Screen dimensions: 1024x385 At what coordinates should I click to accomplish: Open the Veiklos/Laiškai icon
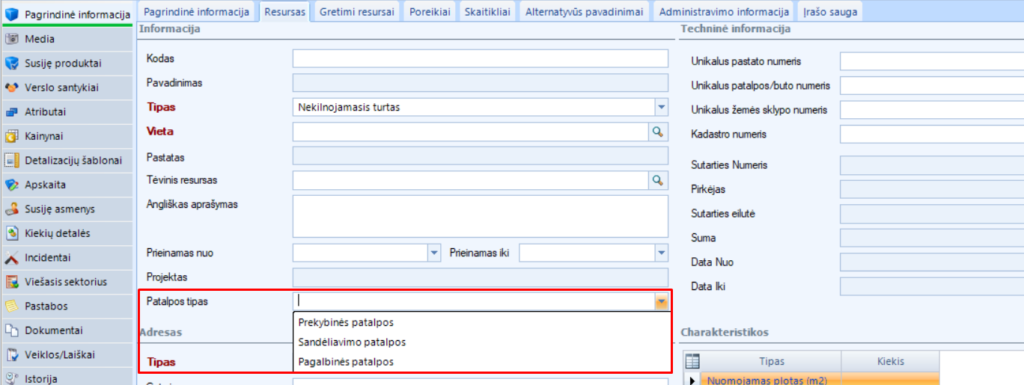(x=11, y=355)
